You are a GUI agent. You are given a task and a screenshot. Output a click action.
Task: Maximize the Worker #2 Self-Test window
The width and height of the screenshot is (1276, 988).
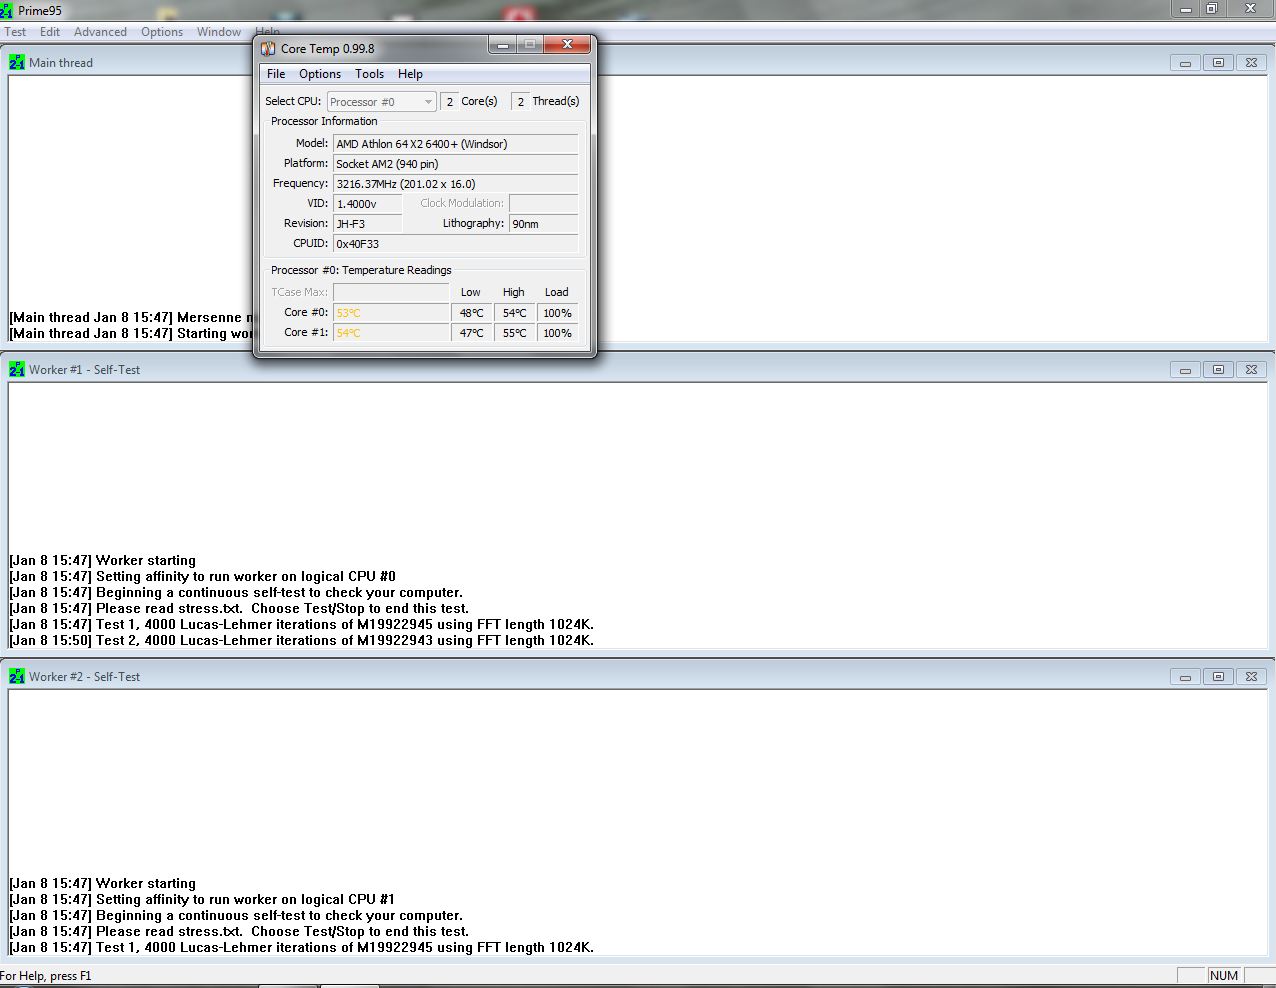pos(1218,677)
